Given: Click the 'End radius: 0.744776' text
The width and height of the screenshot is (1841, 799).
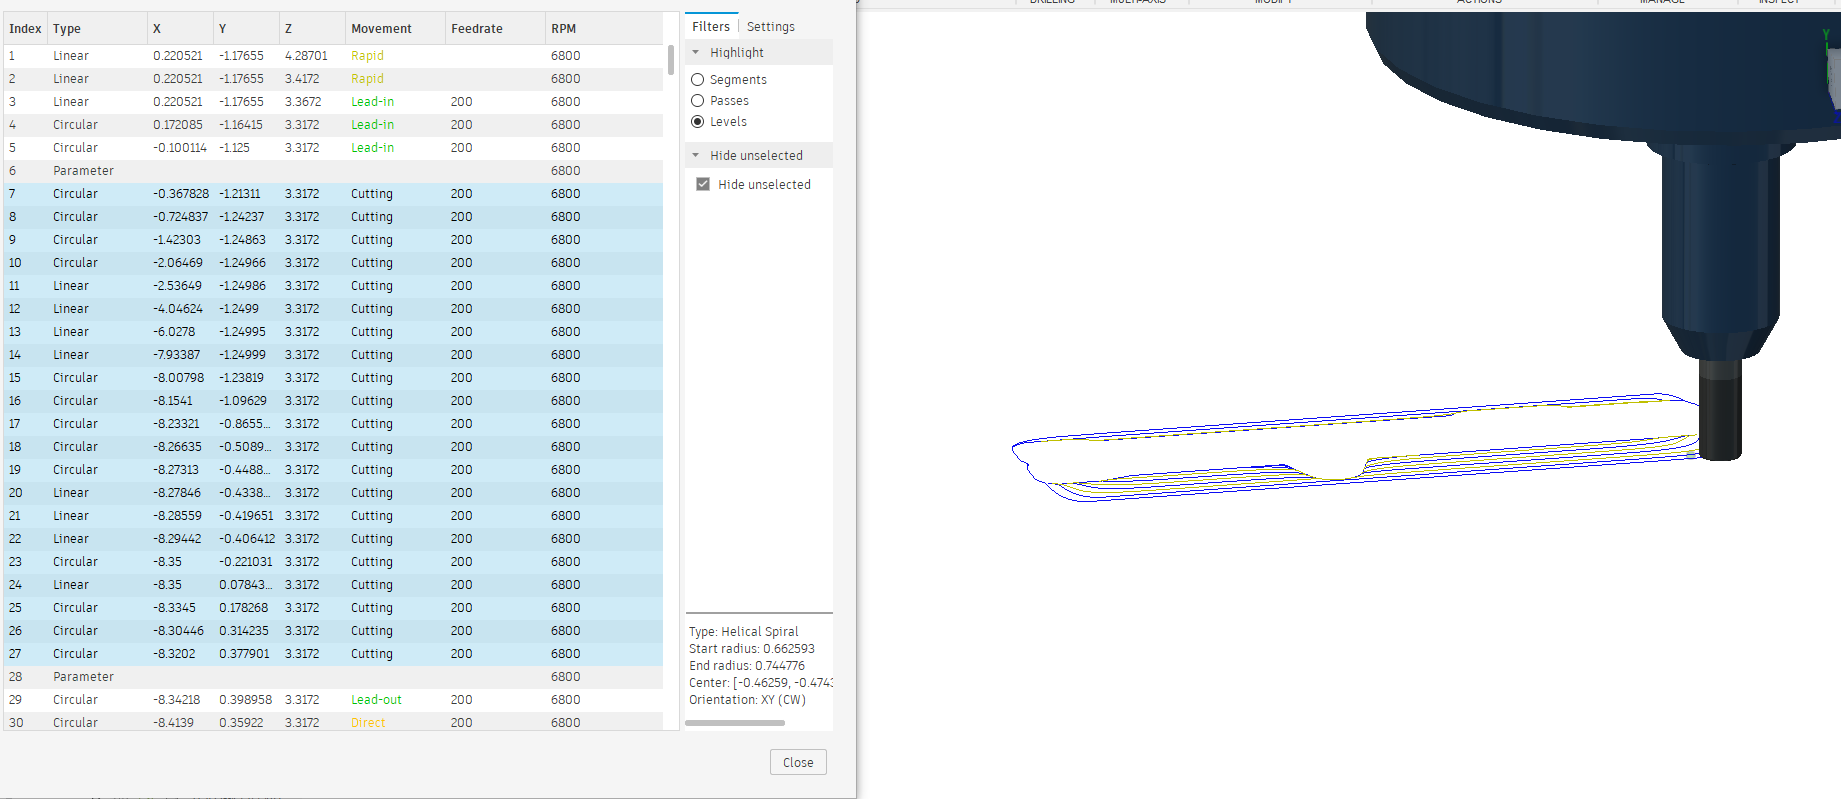Looking at the screenshot, I should (x=747, y=666).
